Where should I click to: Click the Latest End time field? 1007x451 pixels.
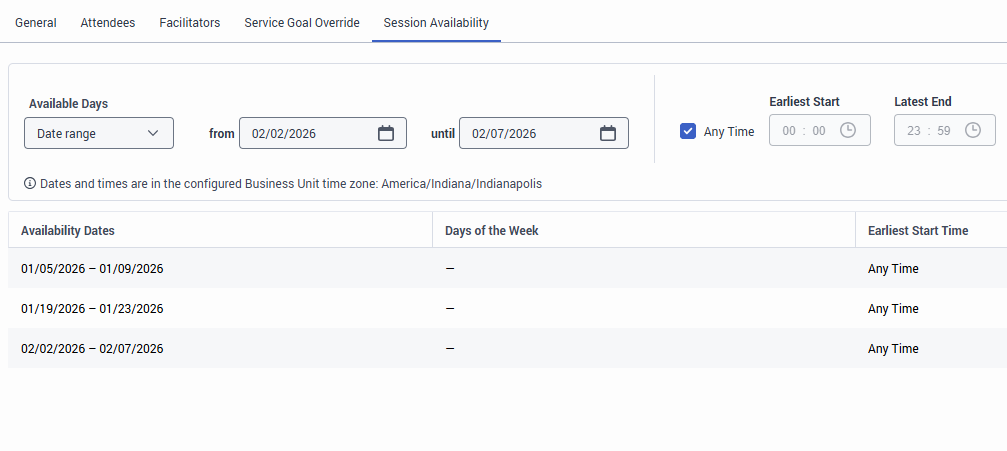[x=929, y=131]
